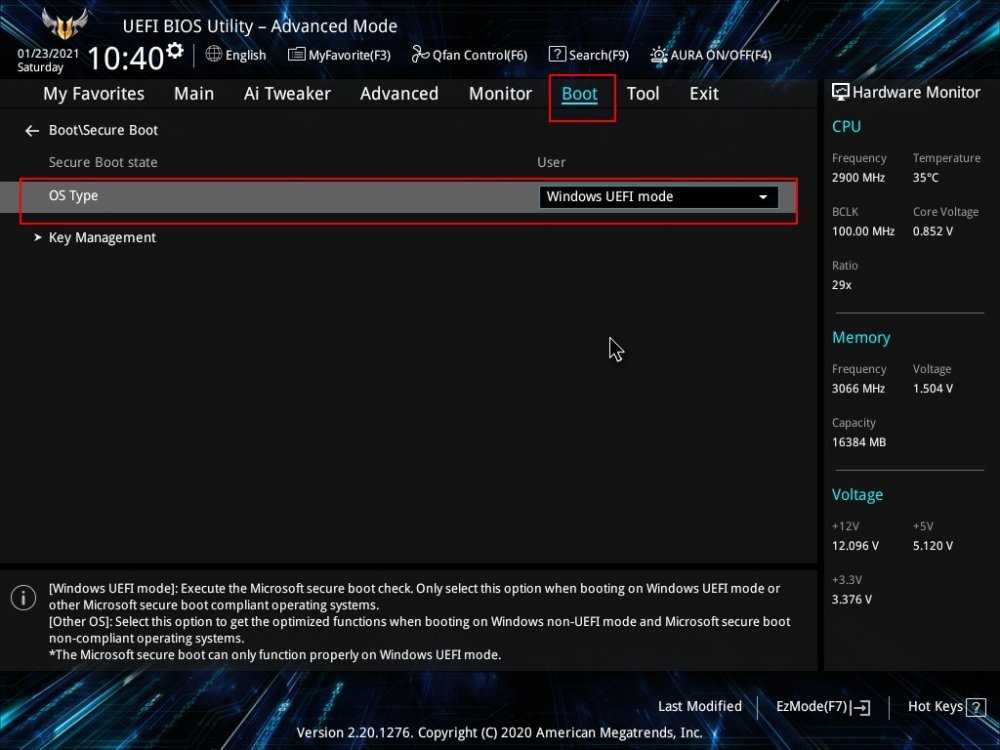The width and height of the screenshot is (1000, 750).
Task: Go to the Monitor tab
Action: click(500, 94)
